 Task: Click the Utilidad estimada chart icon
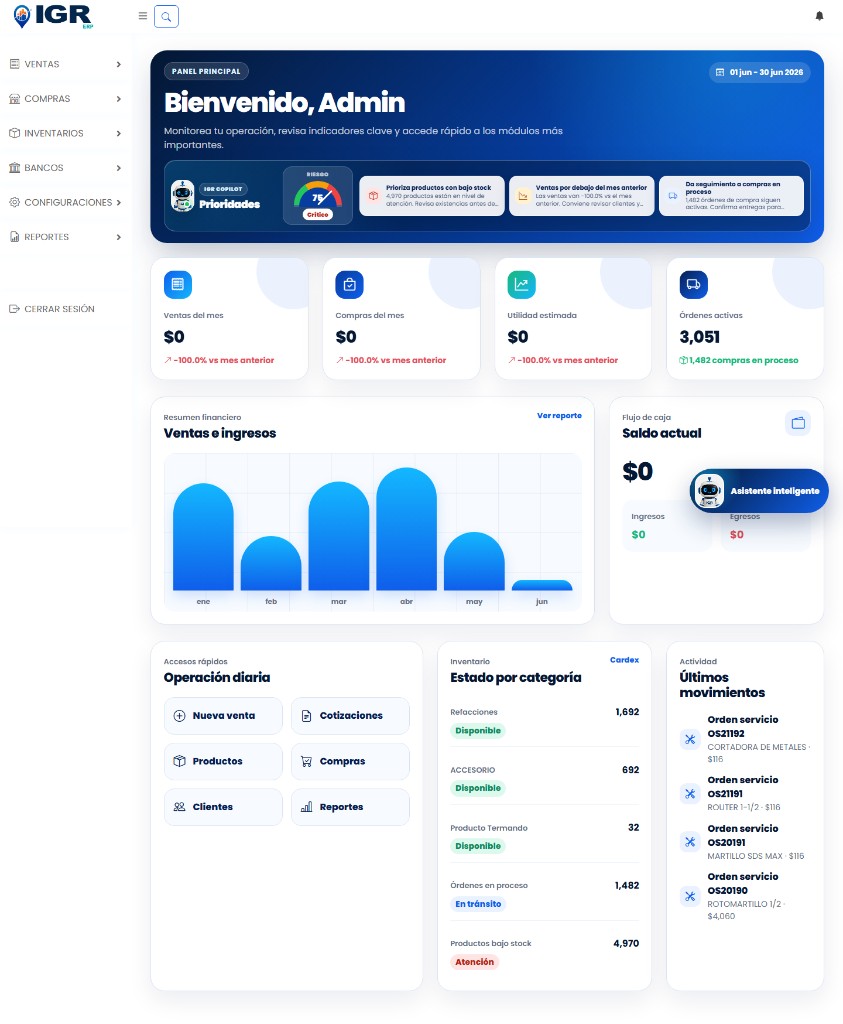(521, 285)
